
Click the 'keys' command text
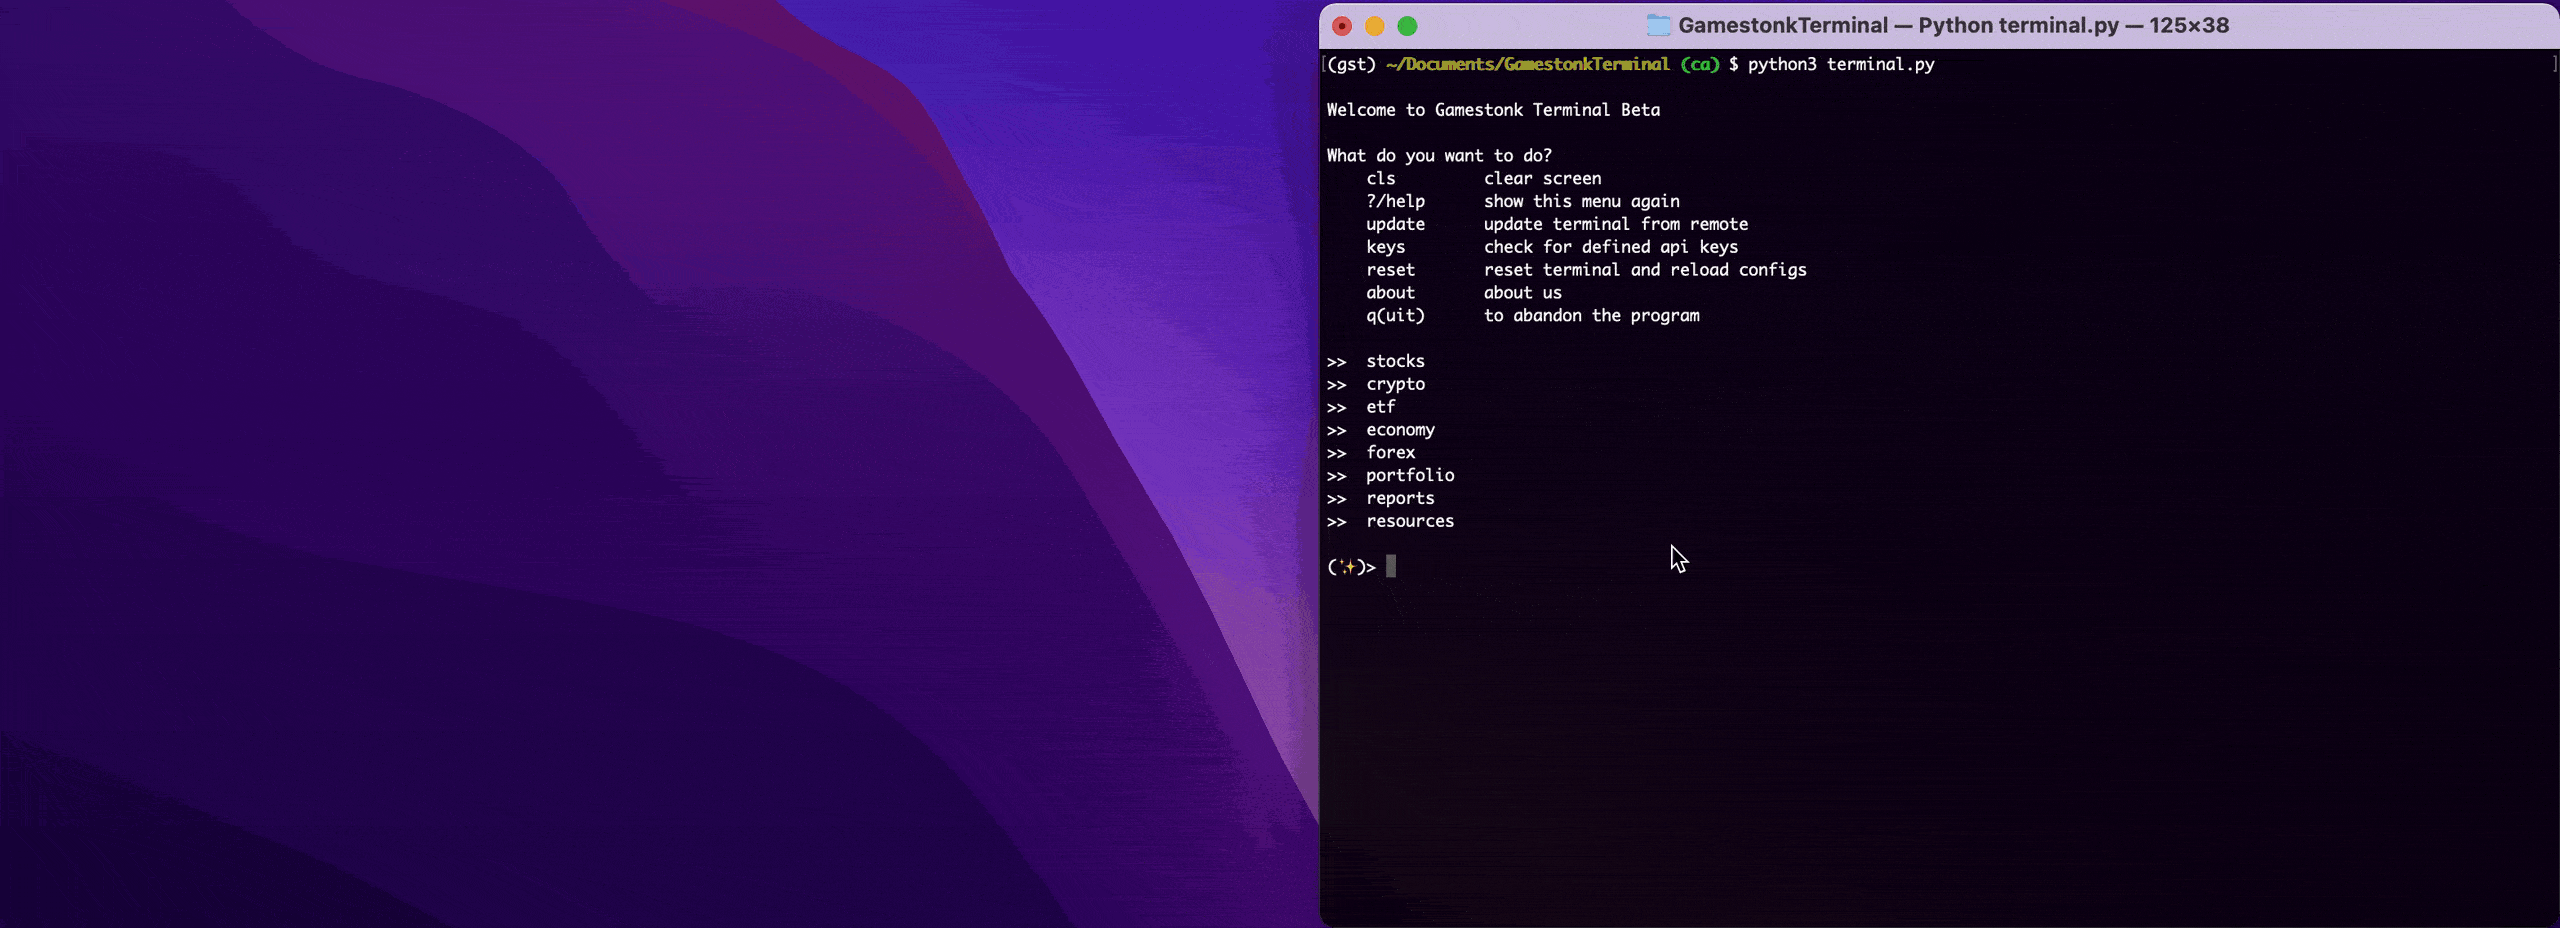(1385, 247)
